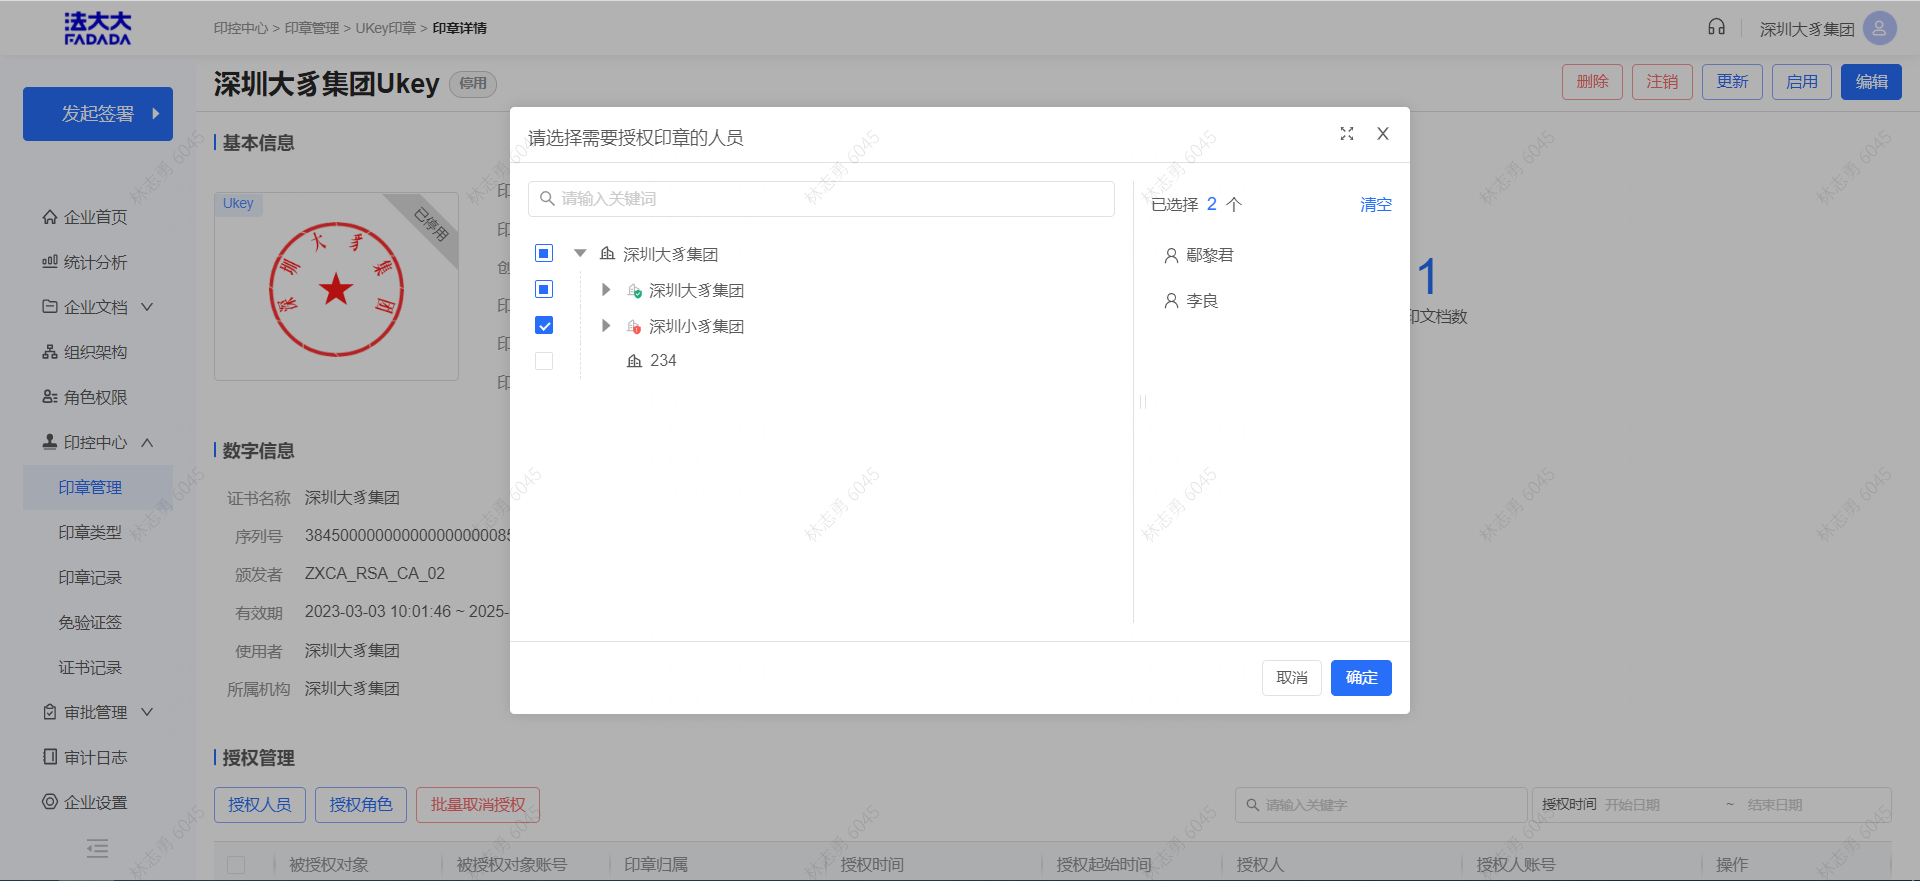Expand child 深圳大豸集团 tree node
Viewport: 1920px width, 881px height.
tap(606, 289)
